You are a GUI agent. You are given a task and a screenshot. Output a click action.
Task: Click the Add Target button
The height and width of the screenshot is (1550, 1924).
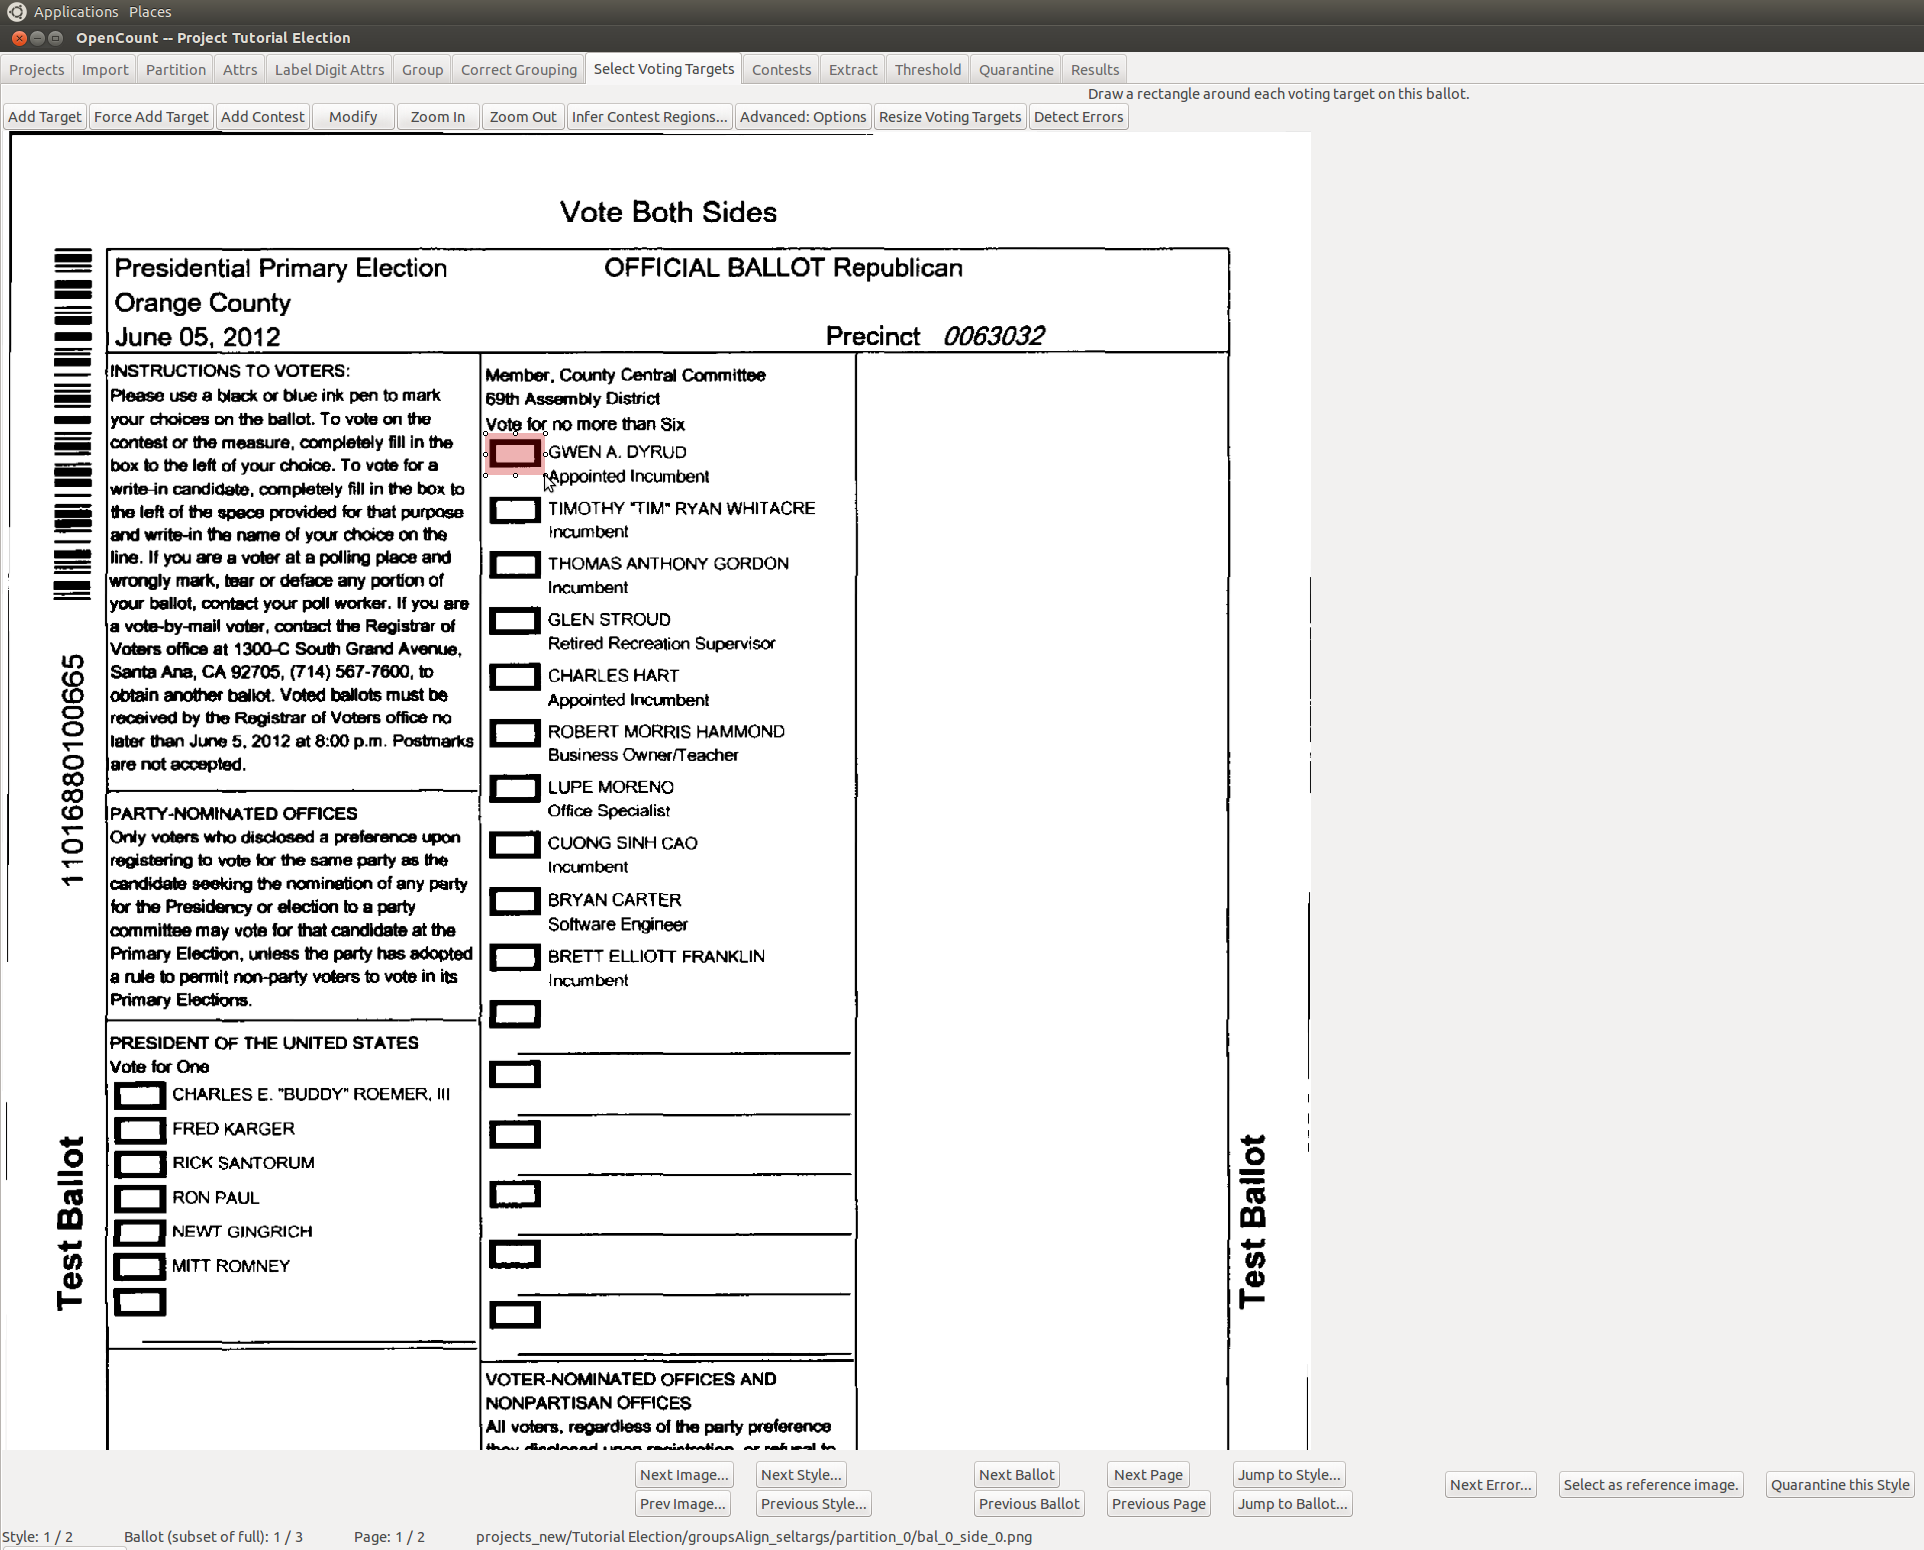click(45, 117)
